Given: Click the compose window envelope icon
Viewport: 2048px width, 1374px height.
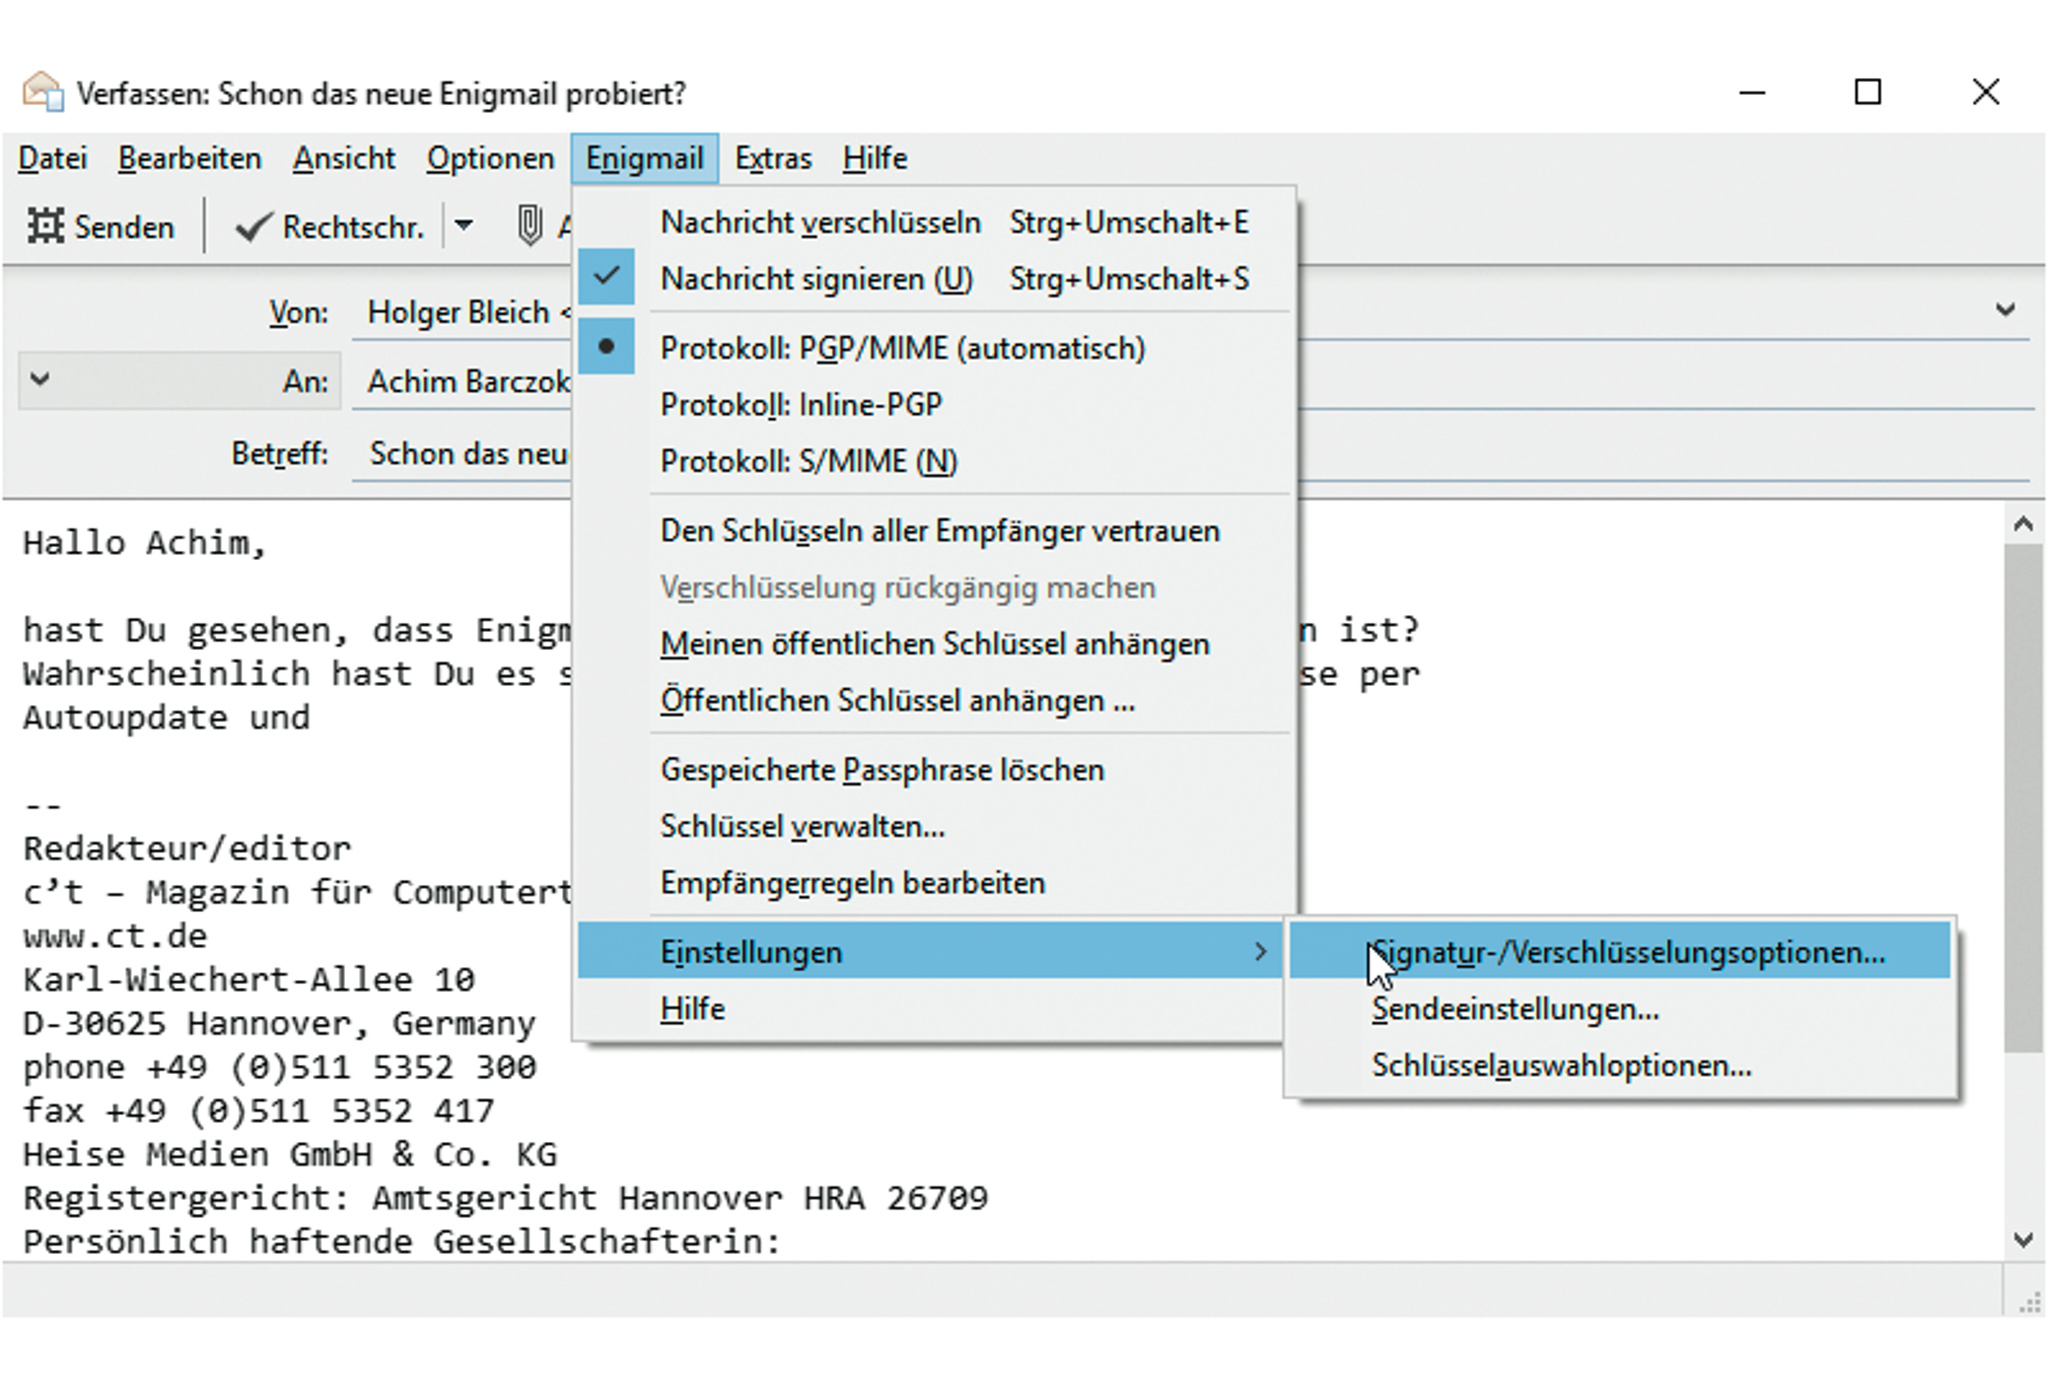Looking at the screenshot, I should [x=43, y=92].
